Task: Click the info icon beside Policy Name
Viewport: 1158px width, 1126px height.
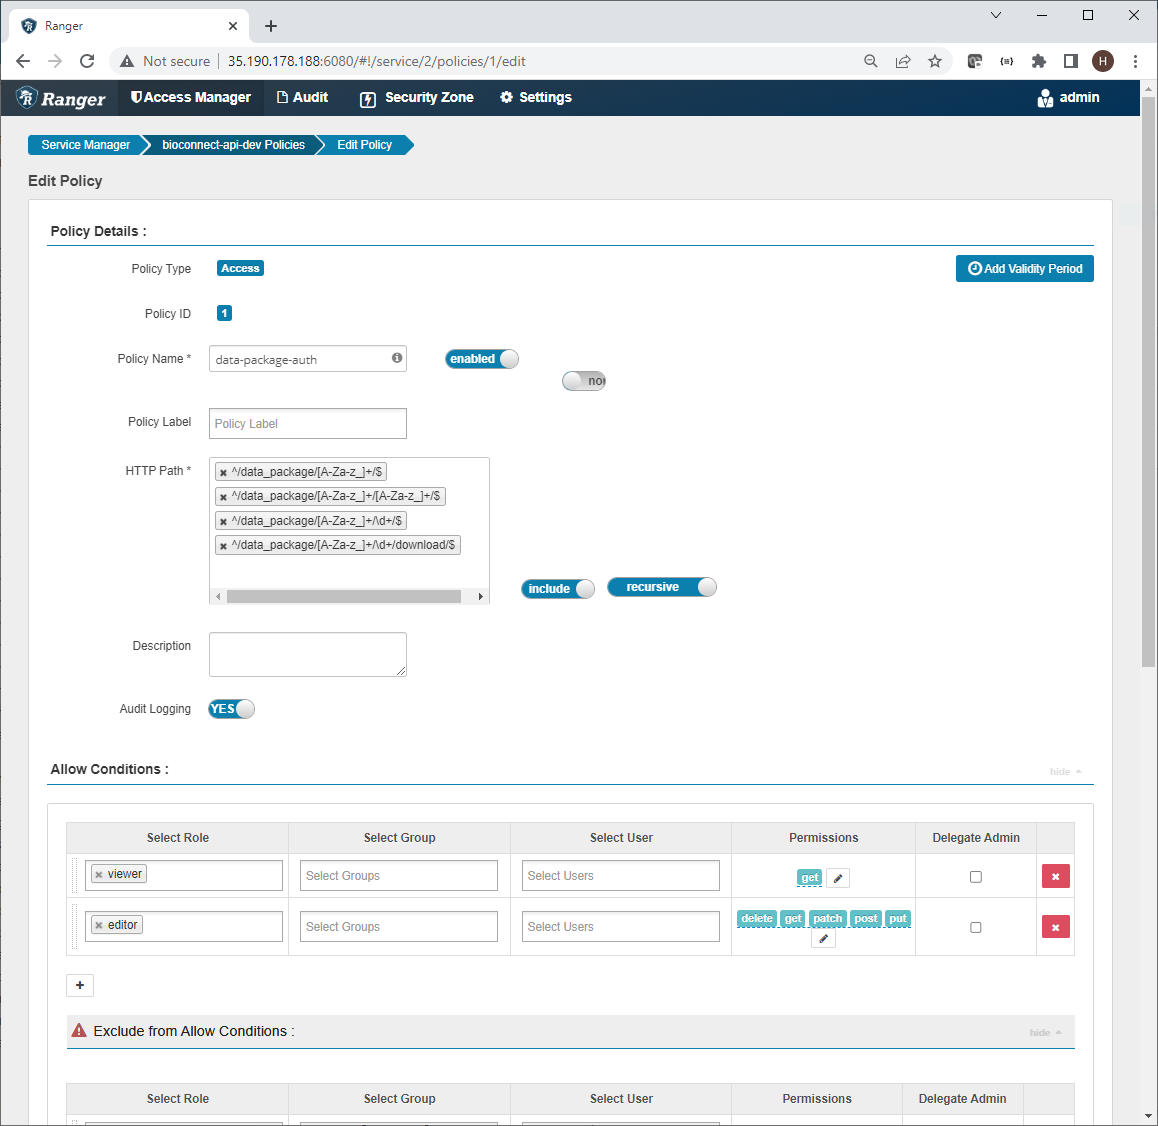Action: pyautogui.click(x=396, y=358)
